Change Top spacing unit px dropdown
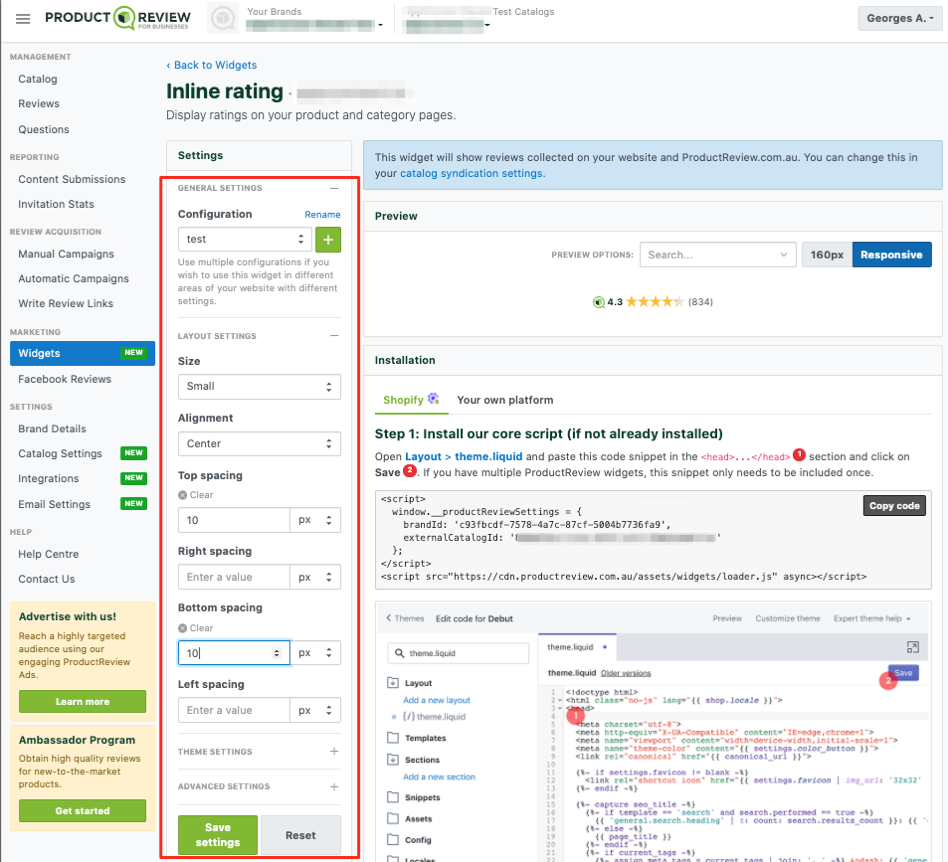Viewport: 948px width, 862px height. (x=315, y=520)
